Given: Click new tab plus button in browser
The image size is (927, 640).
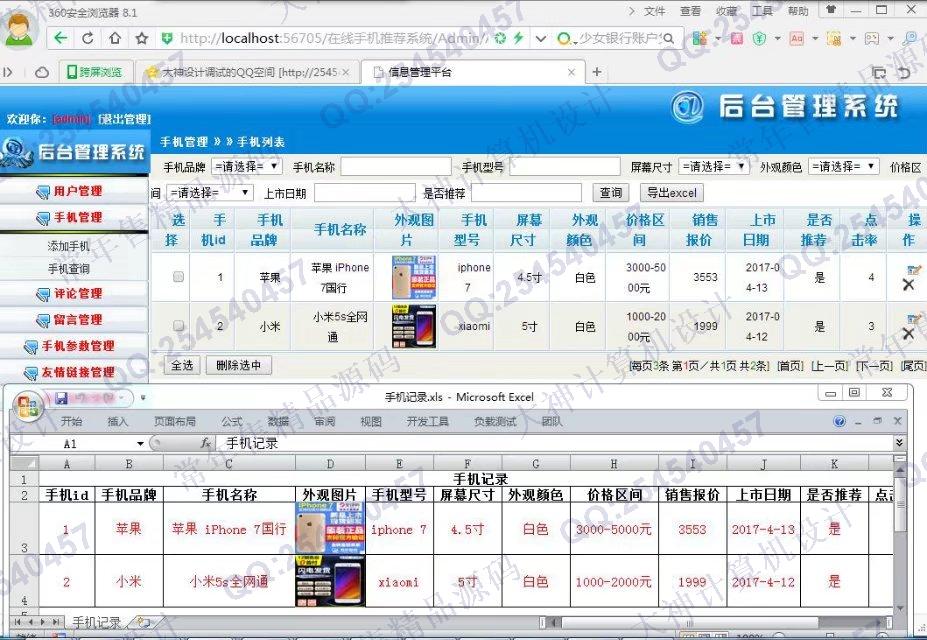Looking at the screenshot, I should [597, 72].
